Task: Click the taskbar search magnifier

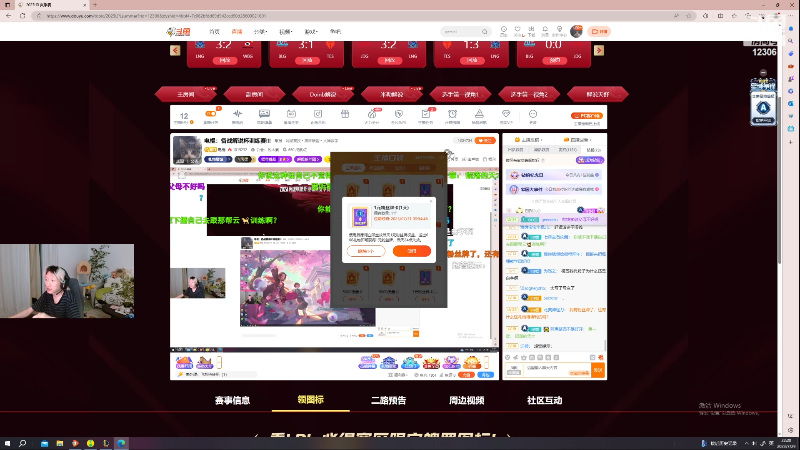Action: pyautogui.click(x=22, y=443)
